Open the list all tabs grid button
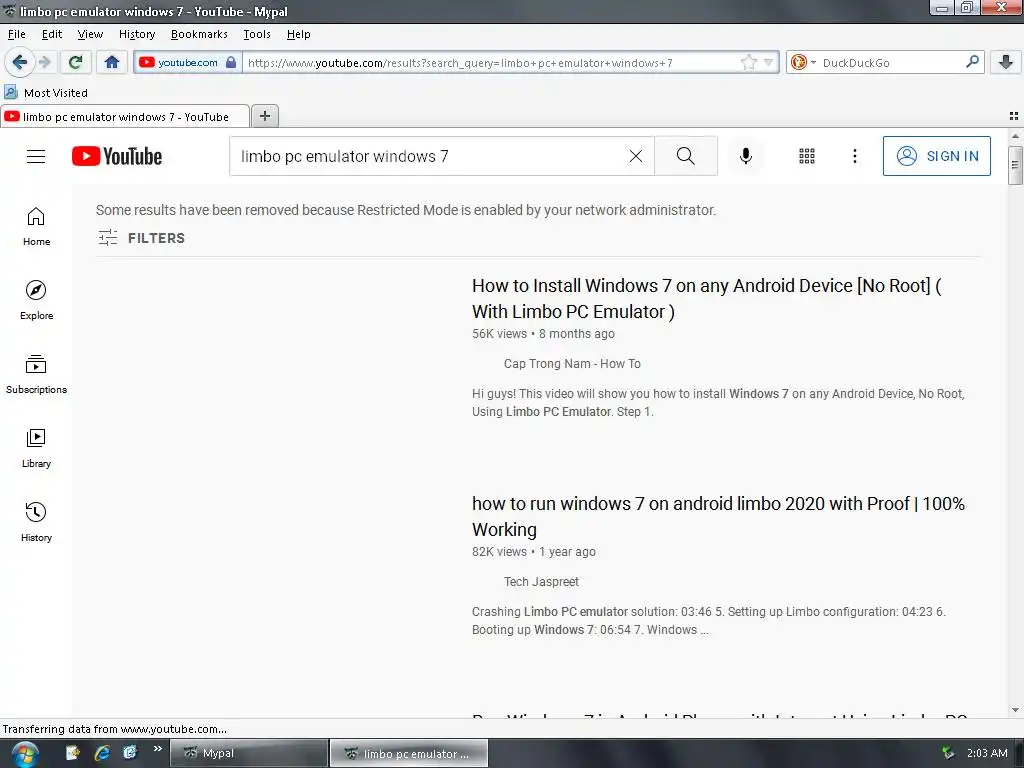 click(x=1014, y=116)
